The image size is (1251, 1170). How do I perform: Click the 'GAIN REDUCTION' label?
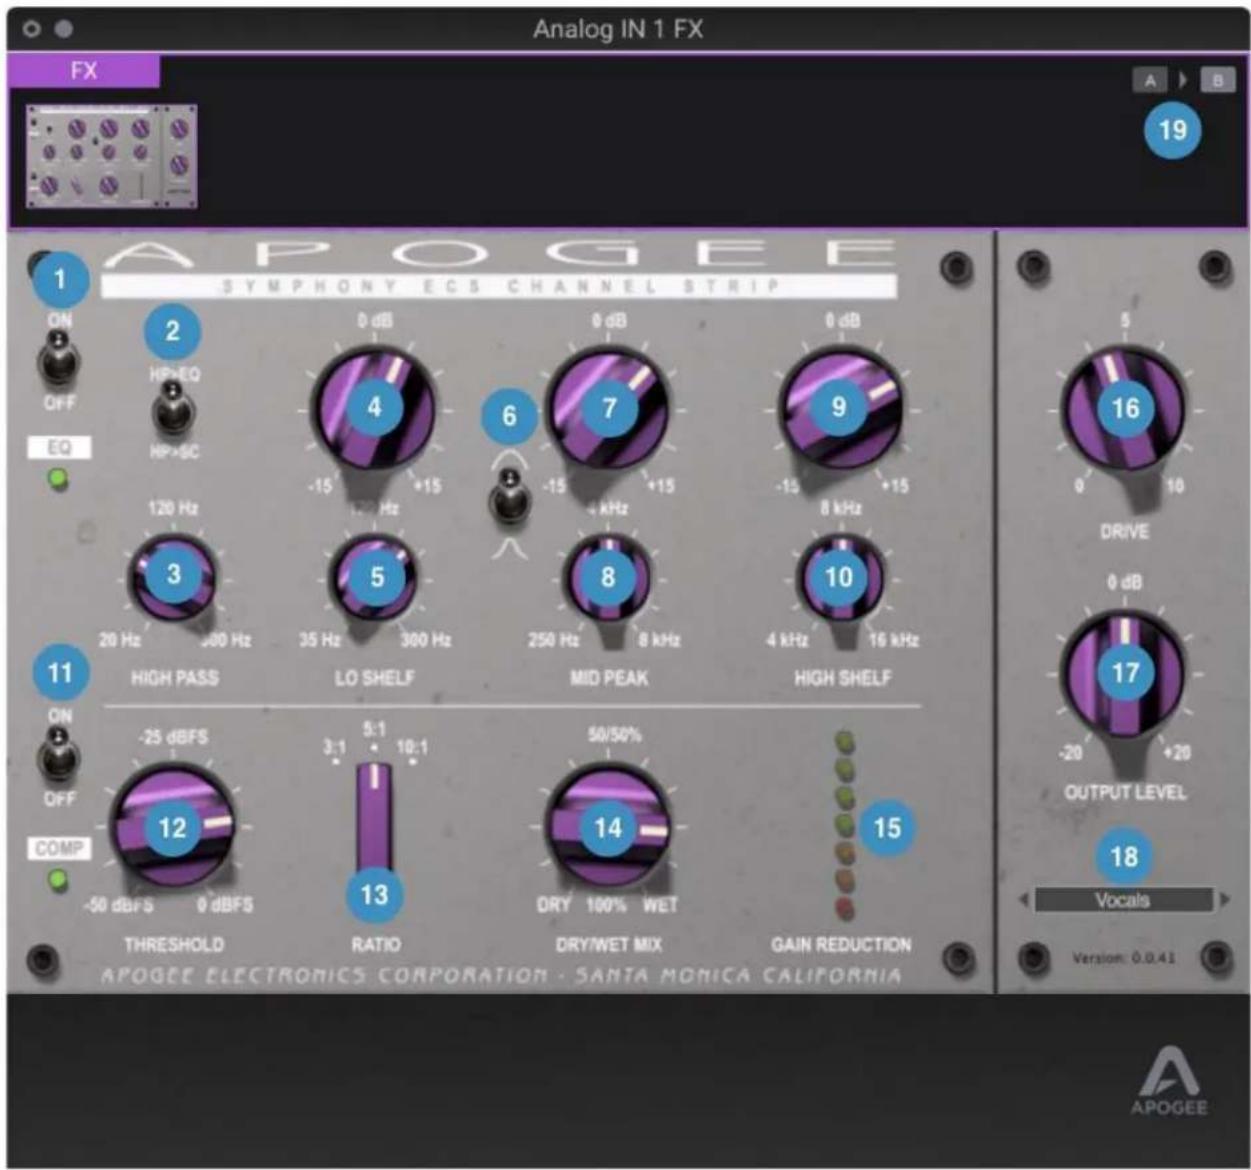pos(841,944)
